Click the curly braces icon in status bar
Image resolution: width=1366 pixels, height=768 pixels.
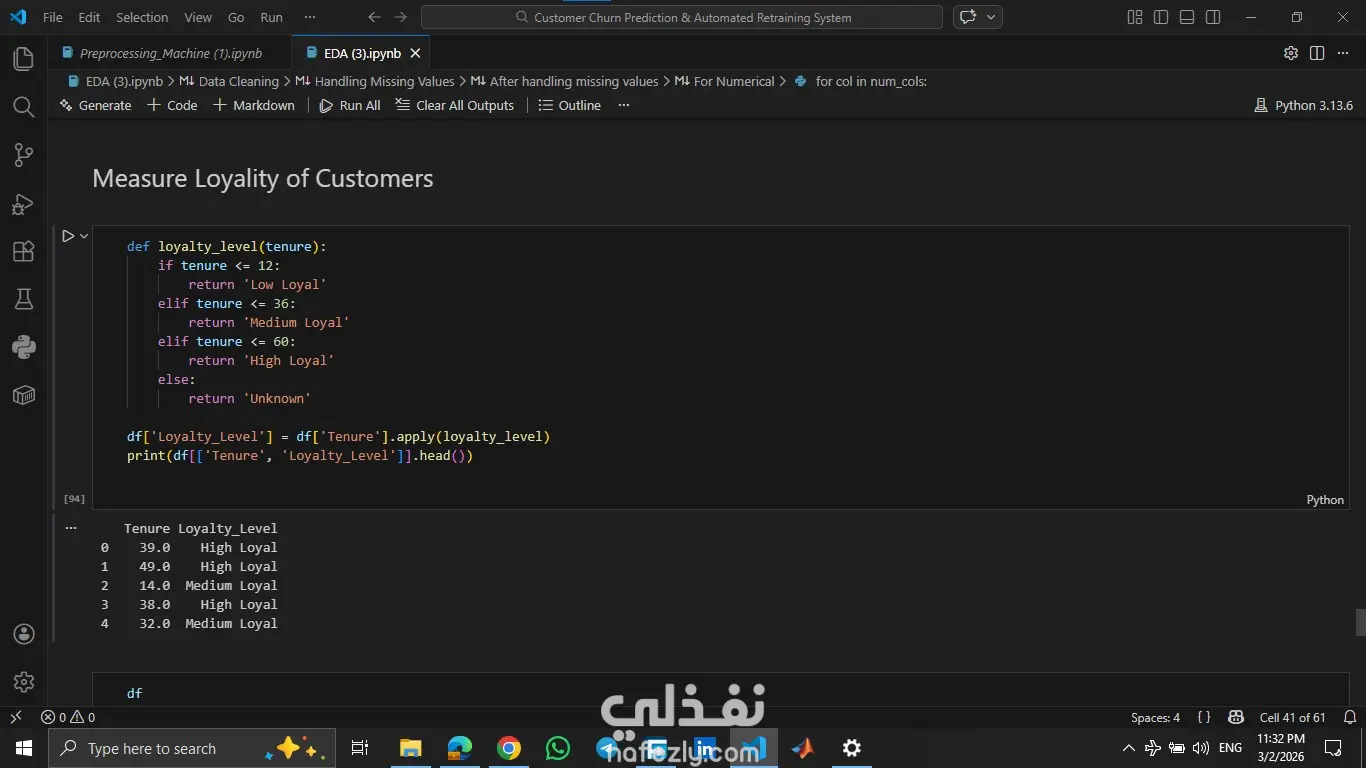[x=1204, y=717]
